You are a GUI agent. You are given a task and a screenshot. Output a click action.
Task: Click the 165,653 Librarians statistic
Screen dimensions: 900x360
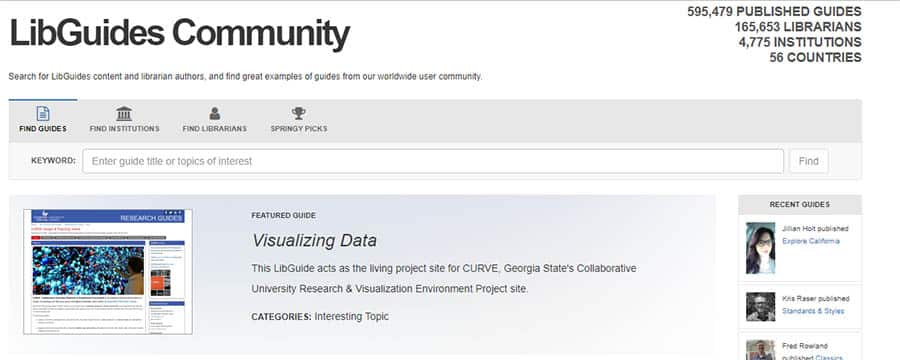pyautogui.click(x=798, y=27)
